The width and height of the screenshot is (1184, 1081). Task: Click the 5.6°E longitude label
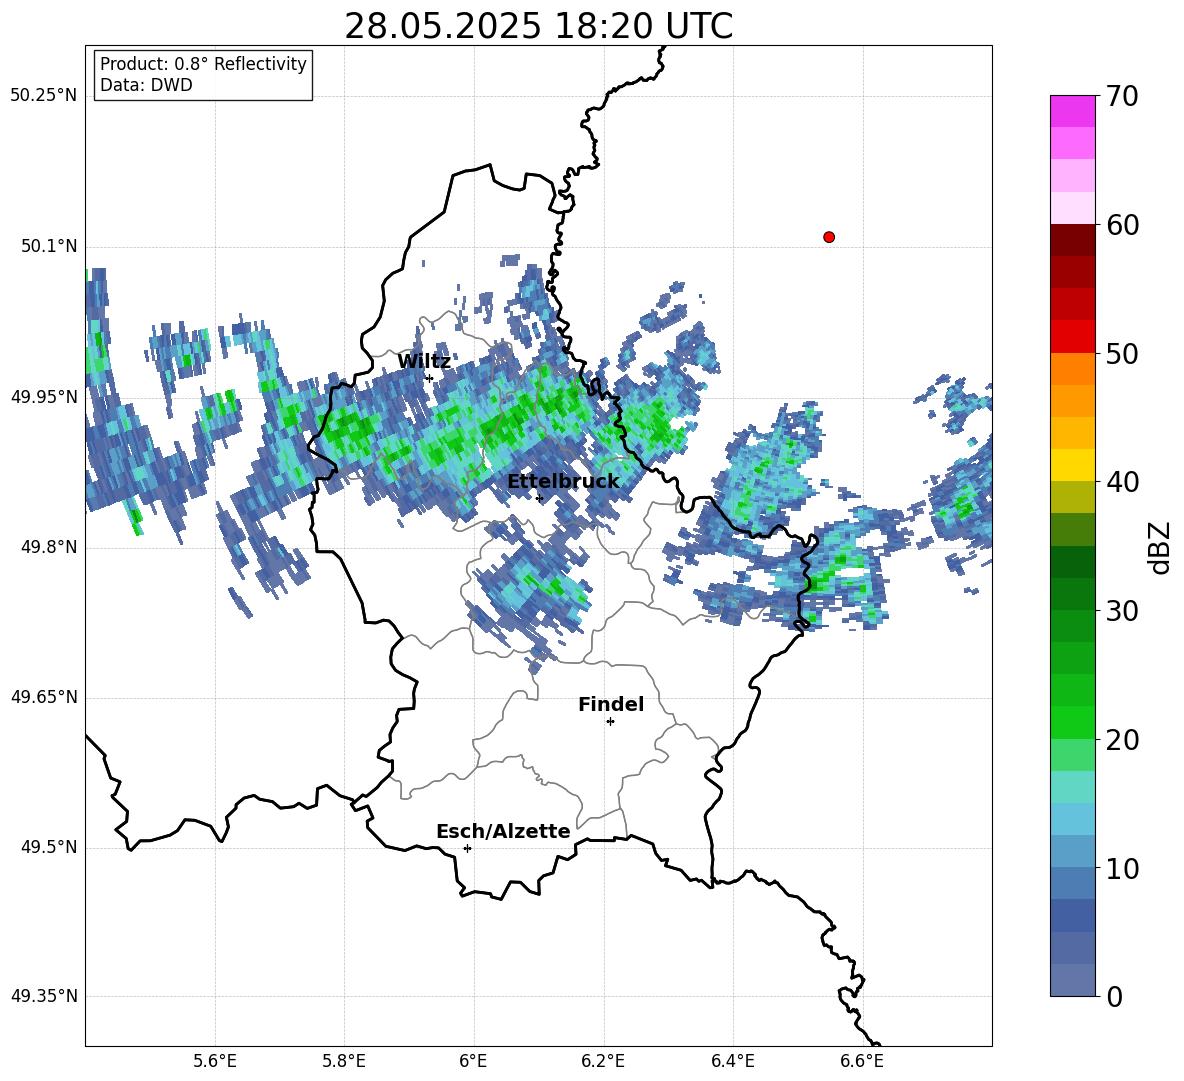click(x=215, y=1061)
